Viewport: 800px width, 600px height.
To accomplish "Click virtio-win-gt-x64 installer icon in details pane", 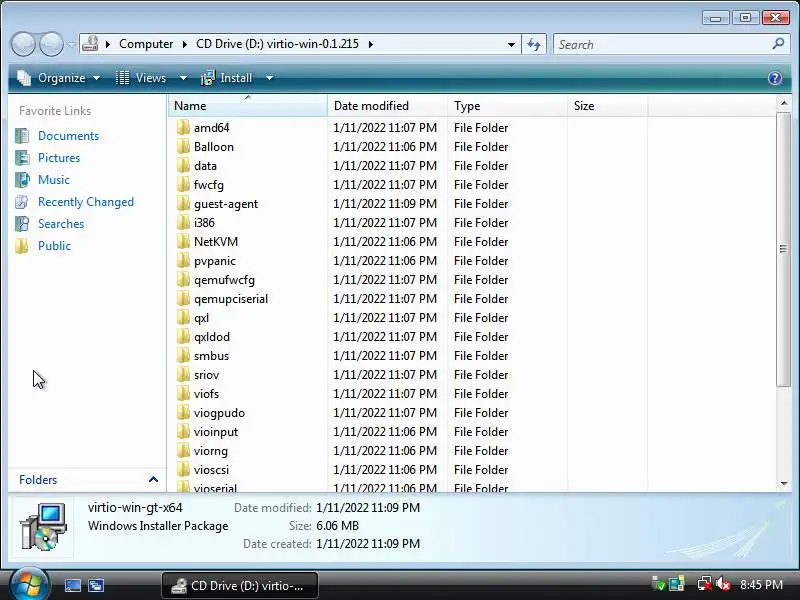I will [x=43, y=526].
